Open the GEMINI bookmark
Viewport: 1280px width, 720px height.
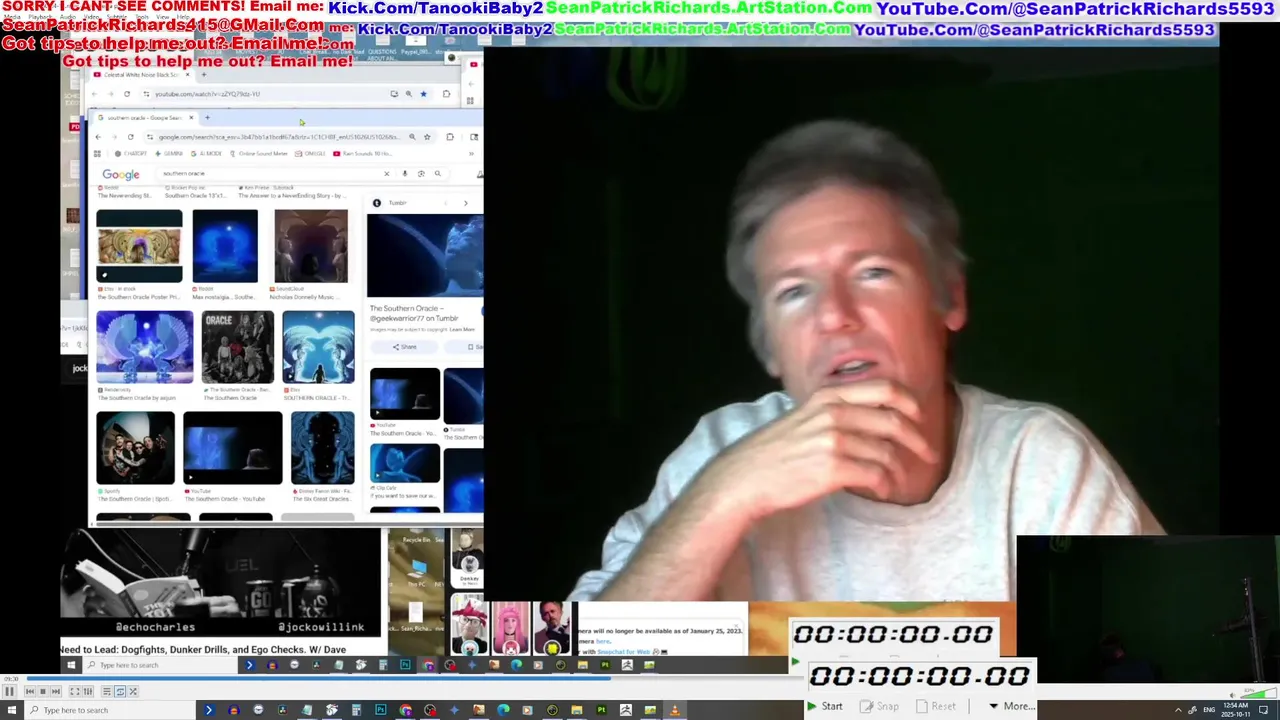(x=169, y=154)
